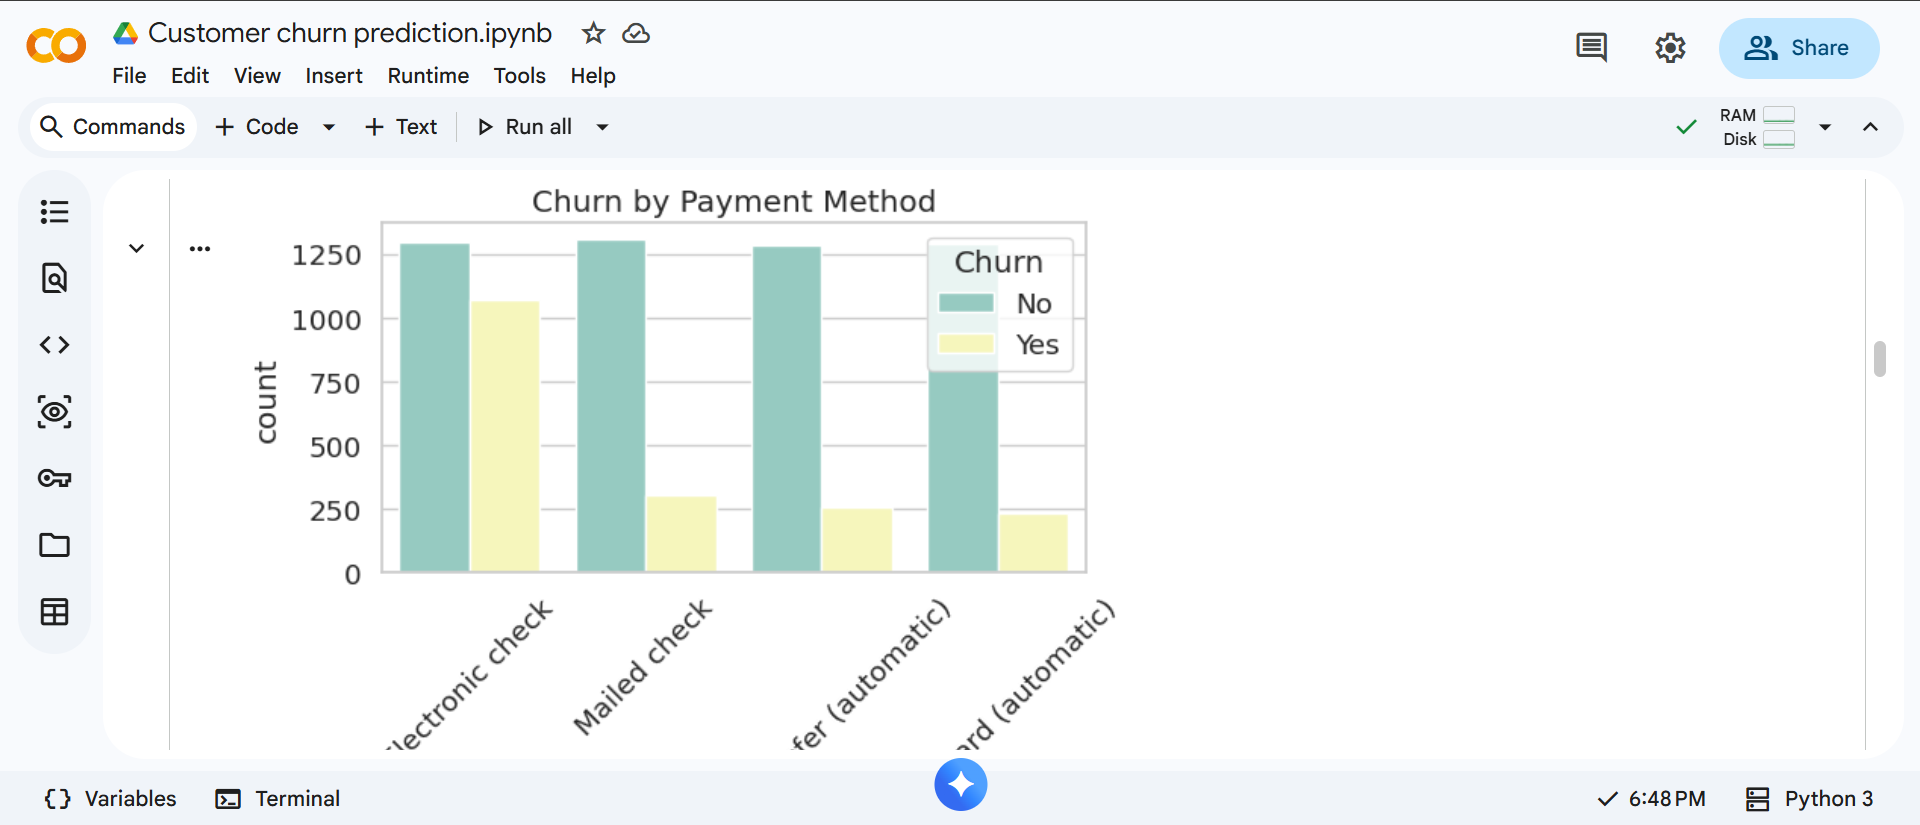Expand the Code insert dropdown arrow
Viewport: 1920px width, 825px height.
328,127
